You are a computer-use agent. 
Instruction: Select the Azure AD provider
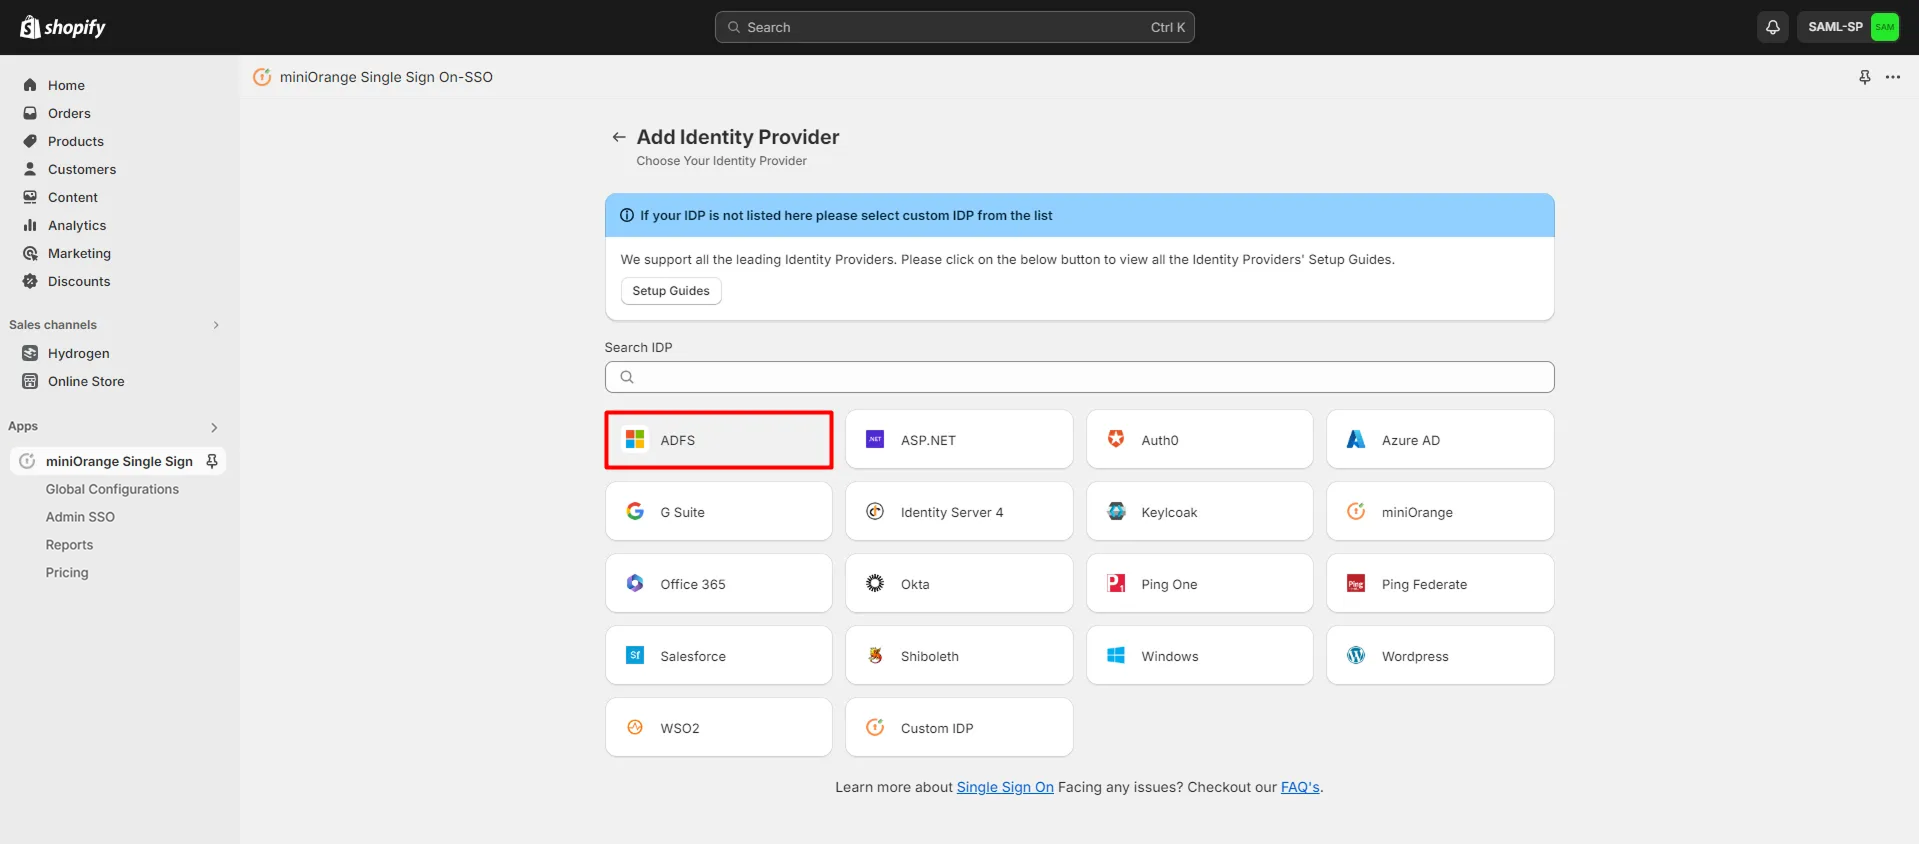point(1440,439)
